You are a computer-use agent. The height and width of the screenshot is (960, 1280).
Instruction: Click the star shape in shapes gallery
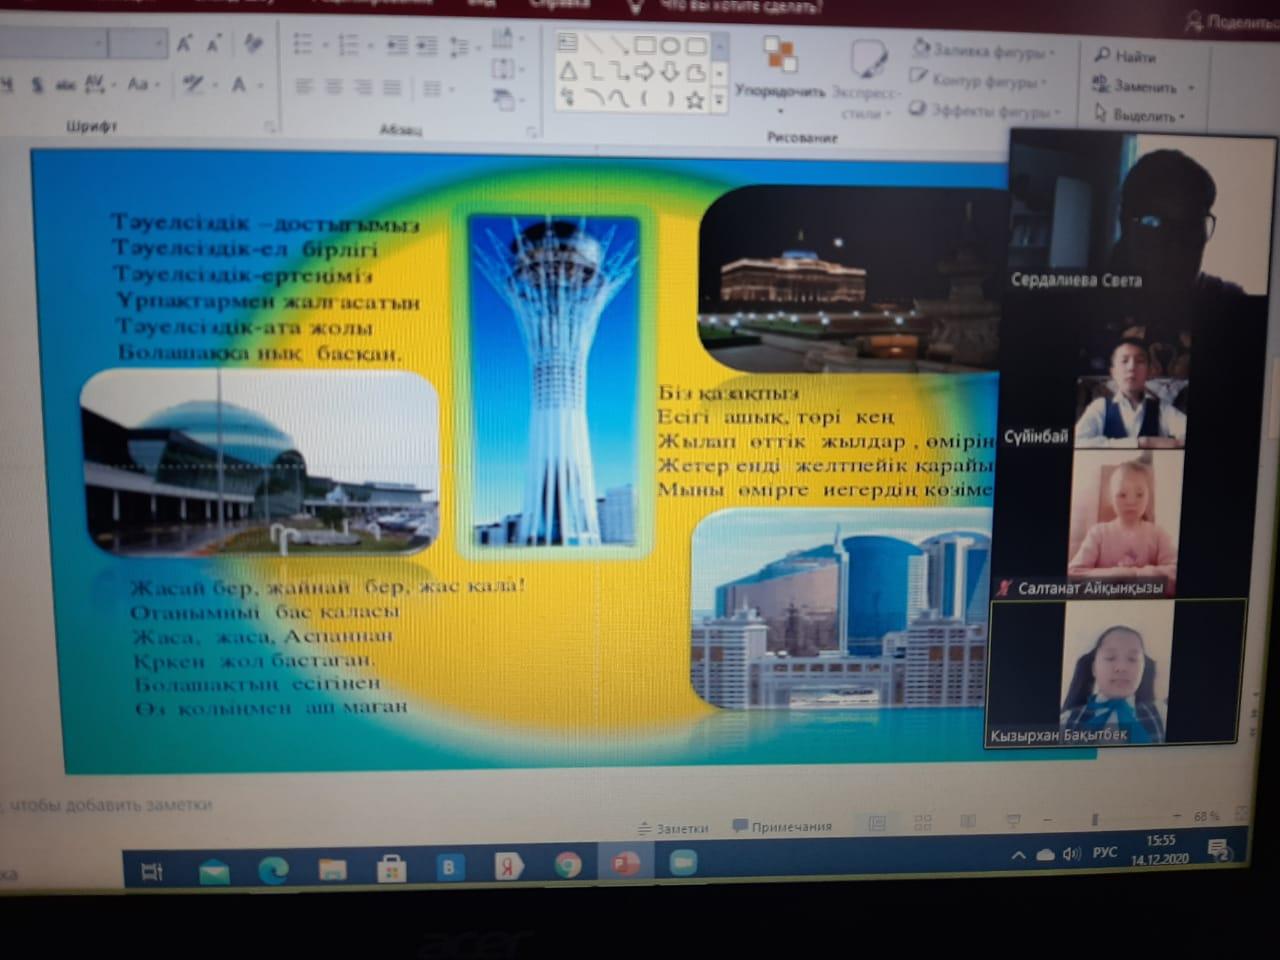[695, 99]
